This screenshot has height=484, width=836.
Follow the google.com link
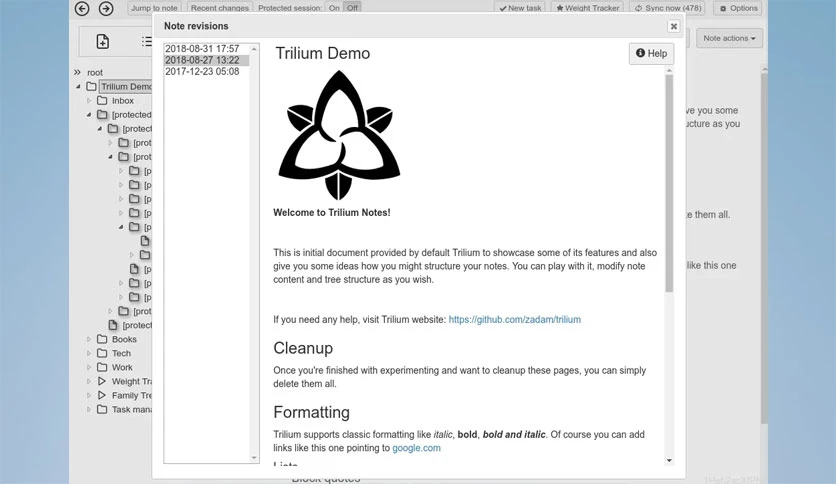click(416, 448)
